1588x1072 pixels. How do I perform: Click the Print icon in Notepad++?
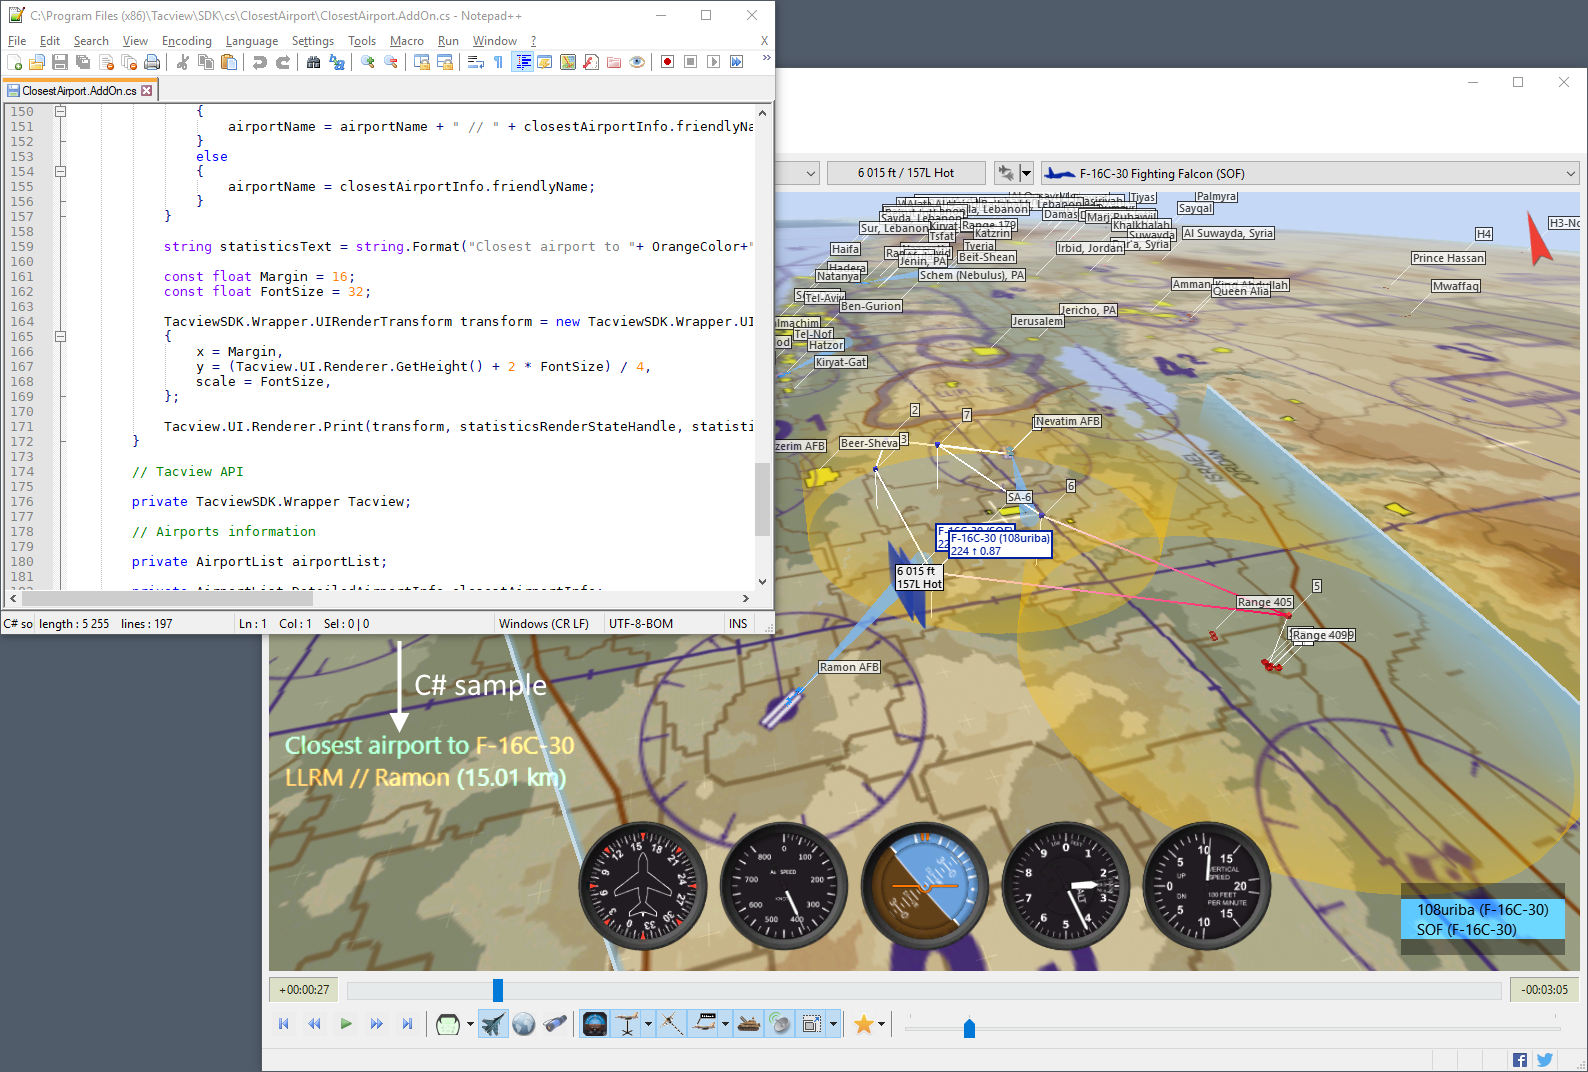click(152, 62)
